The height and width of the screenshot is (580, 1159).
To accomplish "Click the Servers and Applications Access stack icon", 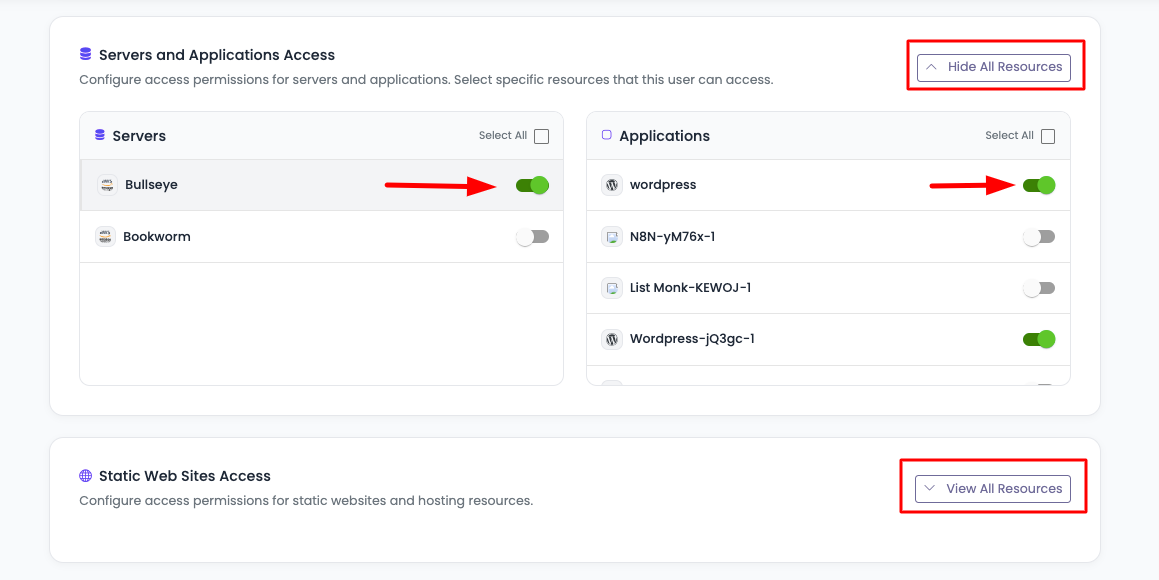I will coord(86,55).
